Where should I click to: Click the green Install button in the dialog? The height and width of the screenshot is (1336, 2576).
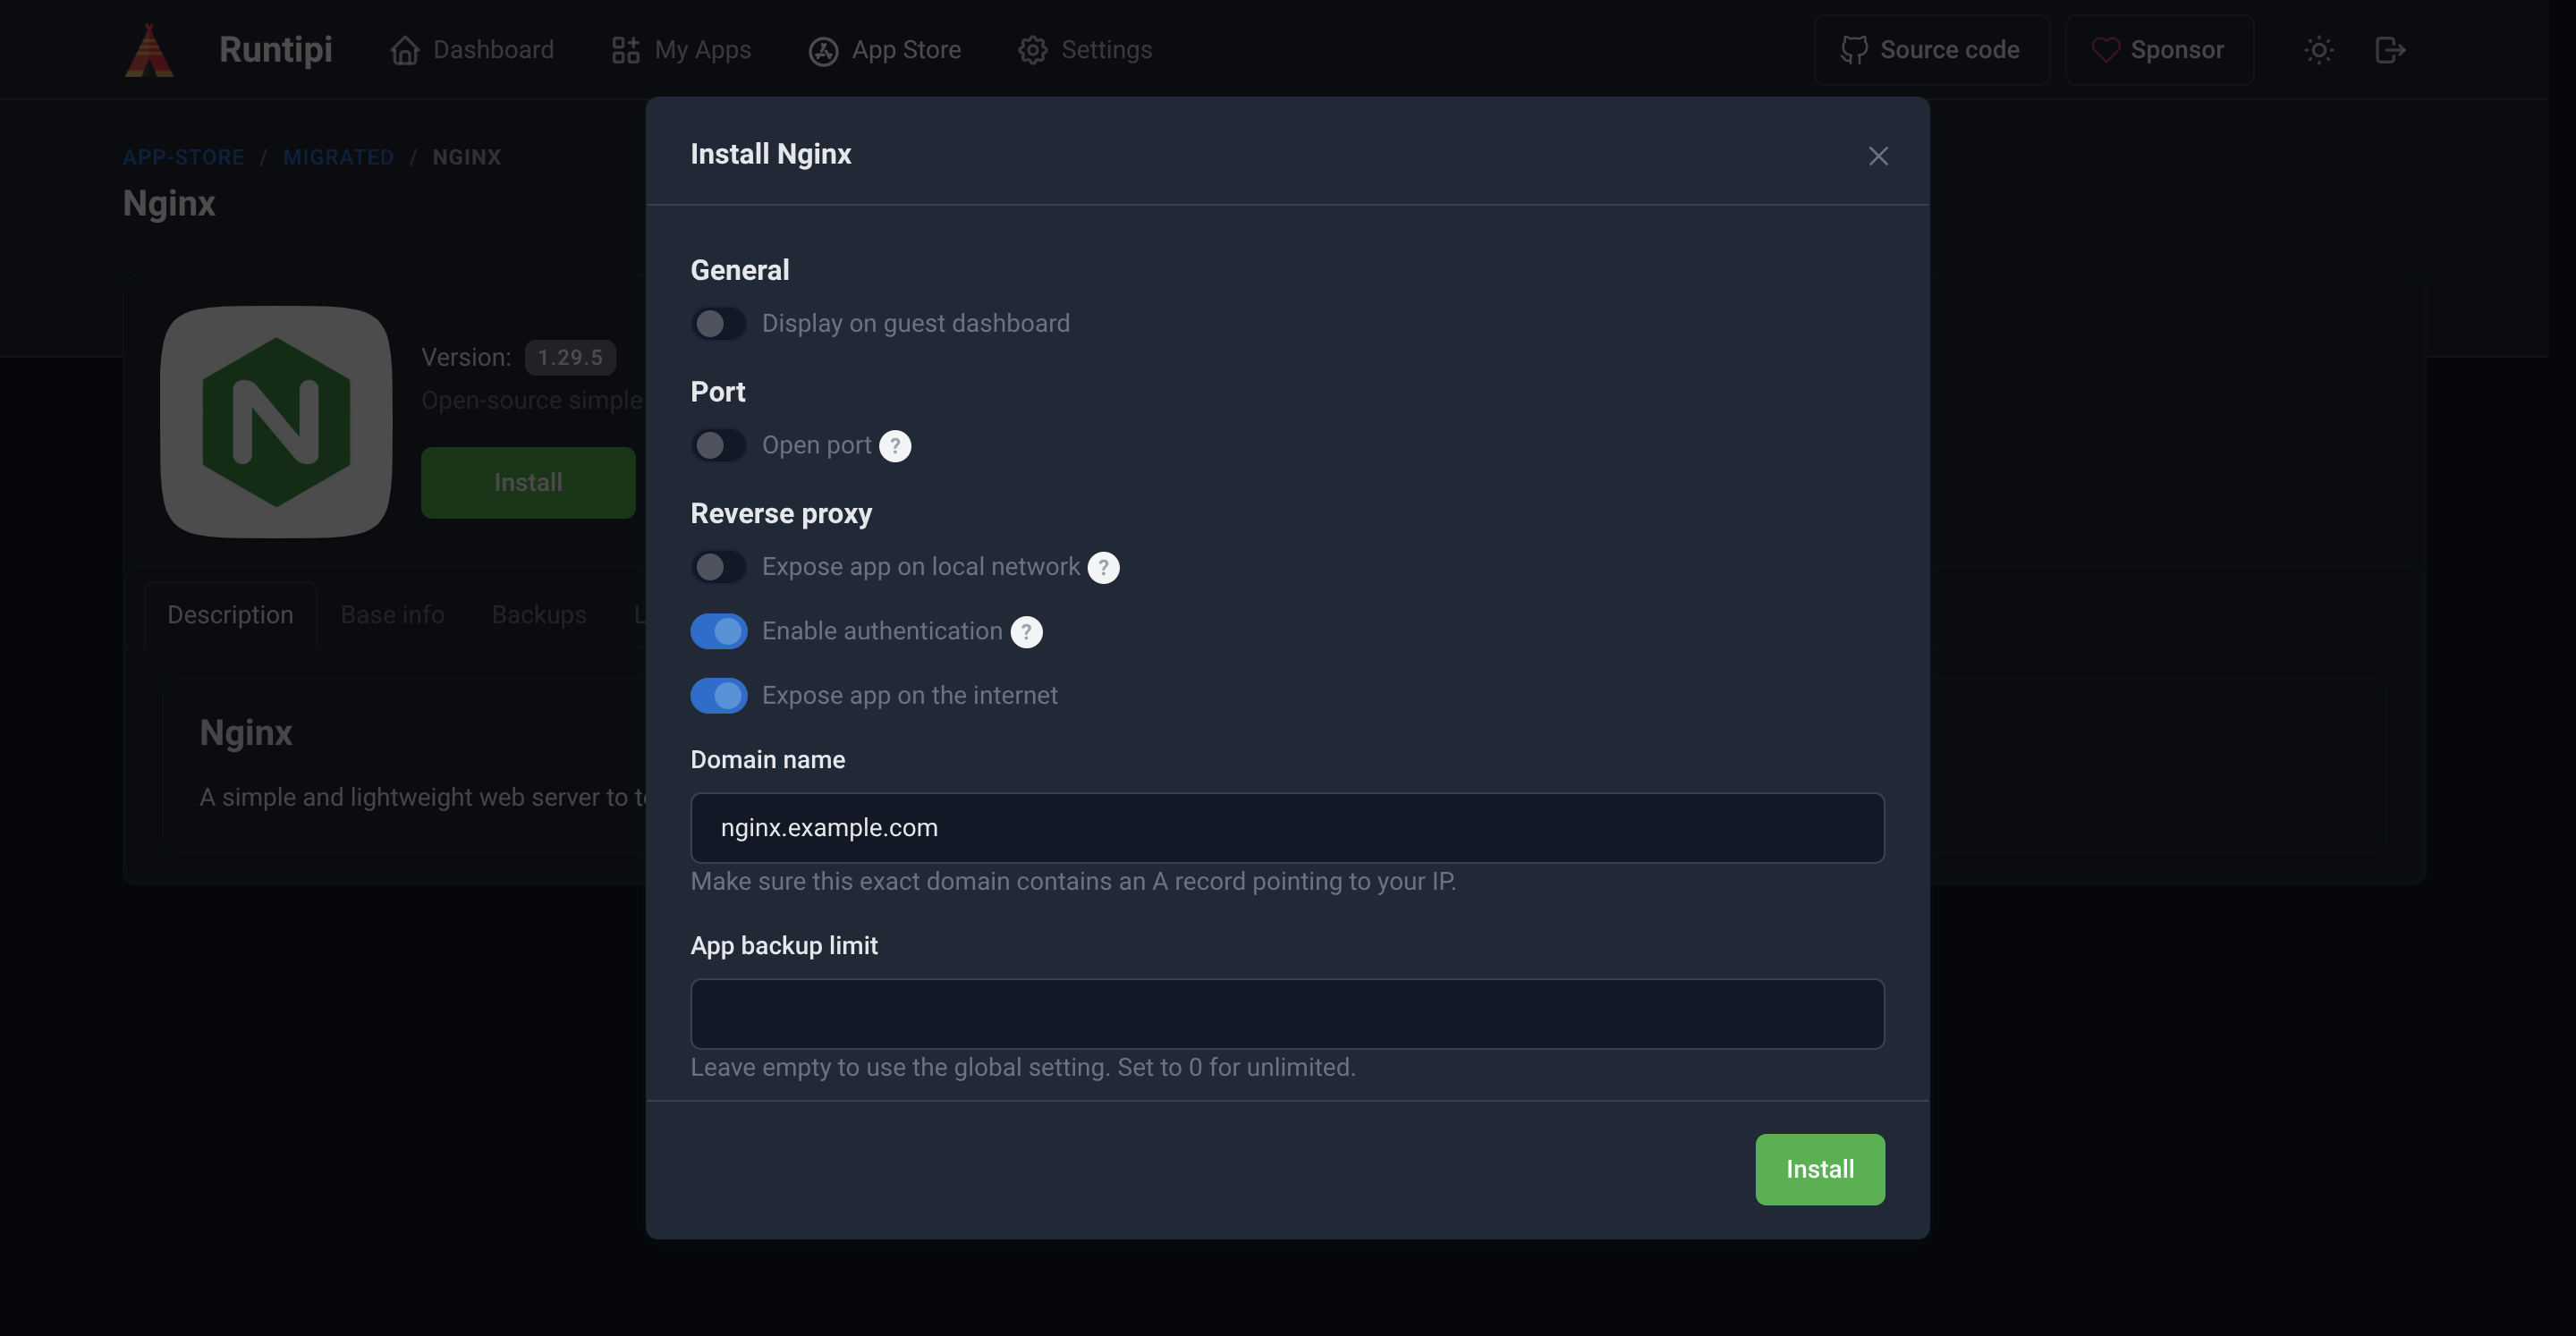tap(1818, 1168)
